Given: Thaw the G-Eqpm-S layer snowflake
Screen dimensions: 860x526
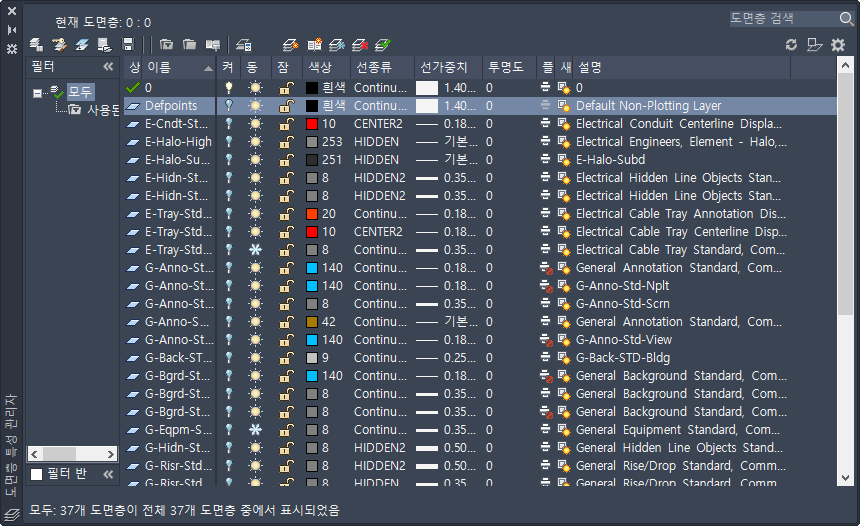Looking at the screenshot, I should (256, 430).
